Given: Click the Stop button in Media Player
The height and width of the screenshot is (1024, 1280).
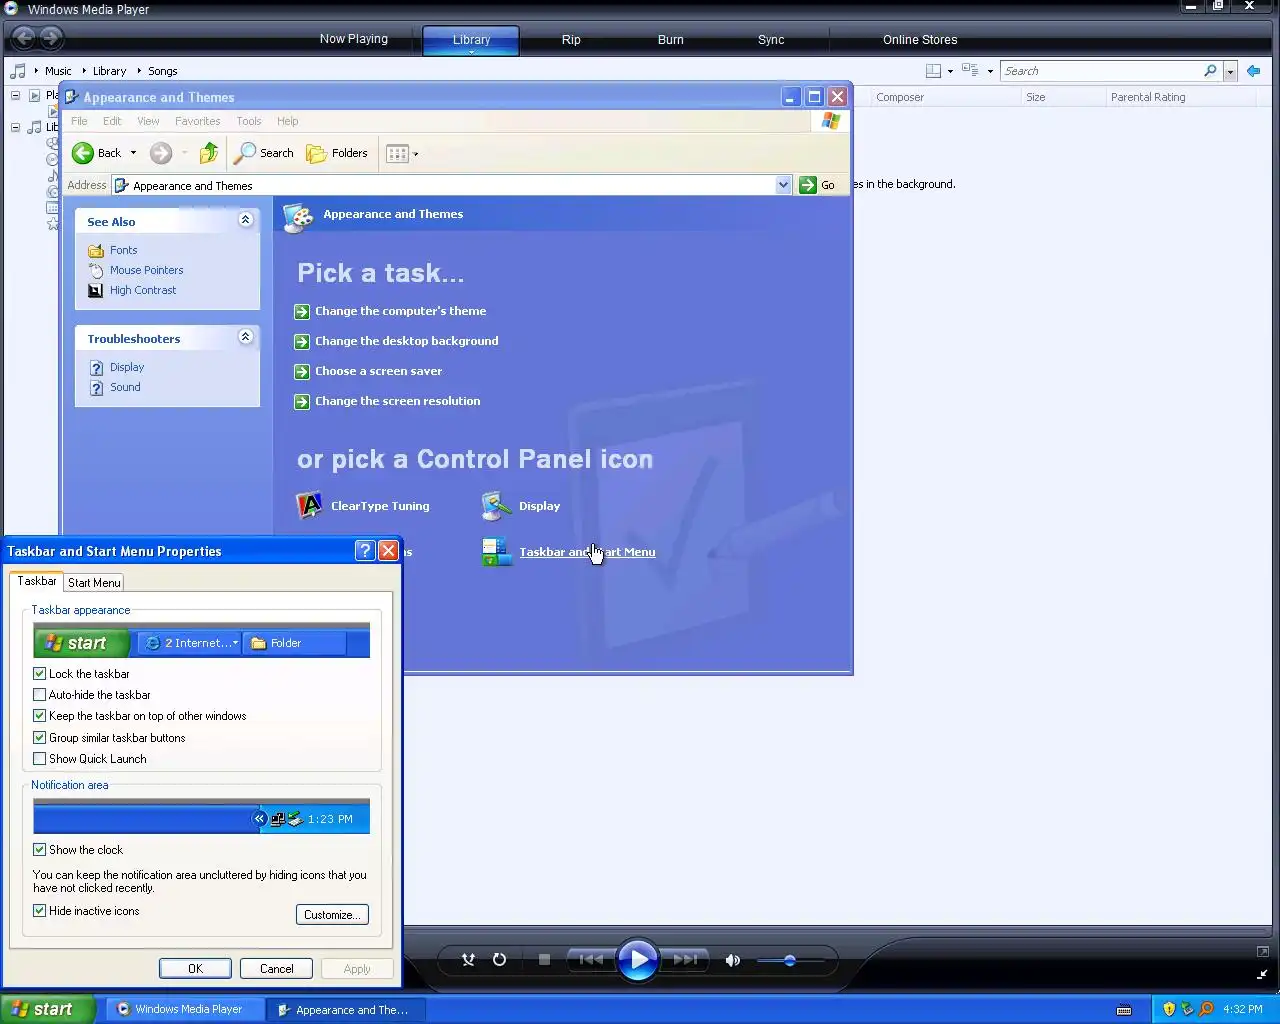Looking at the screenshot, I should pyautogui.click(x=544, y=960).
